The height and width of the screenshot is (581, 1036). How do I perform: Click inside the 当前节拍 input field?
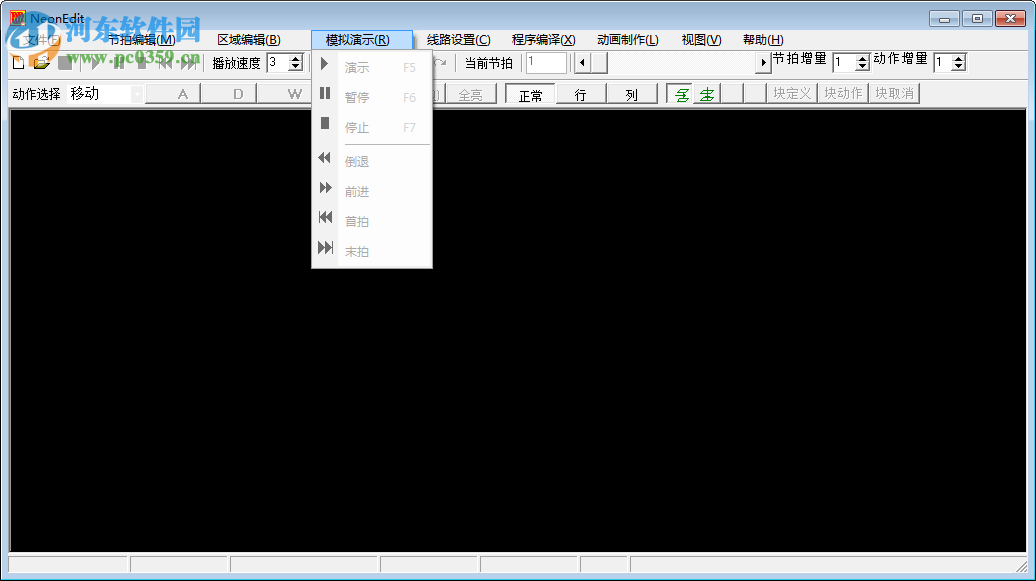pos(546,62)
